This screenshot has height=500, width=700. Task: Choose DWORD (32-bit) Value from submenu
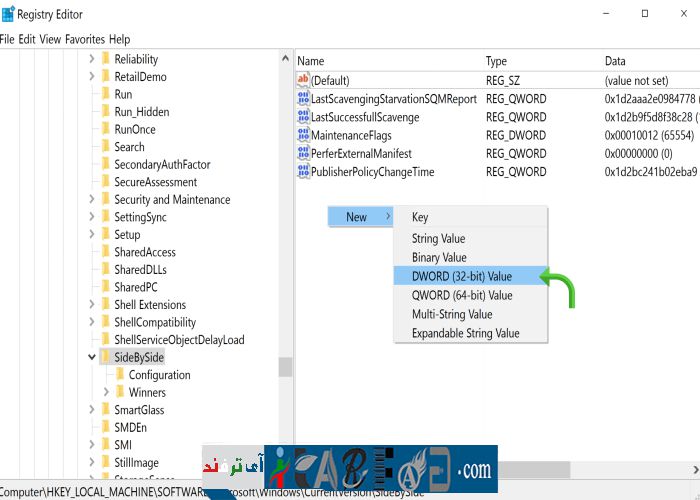tap(461, 276)
